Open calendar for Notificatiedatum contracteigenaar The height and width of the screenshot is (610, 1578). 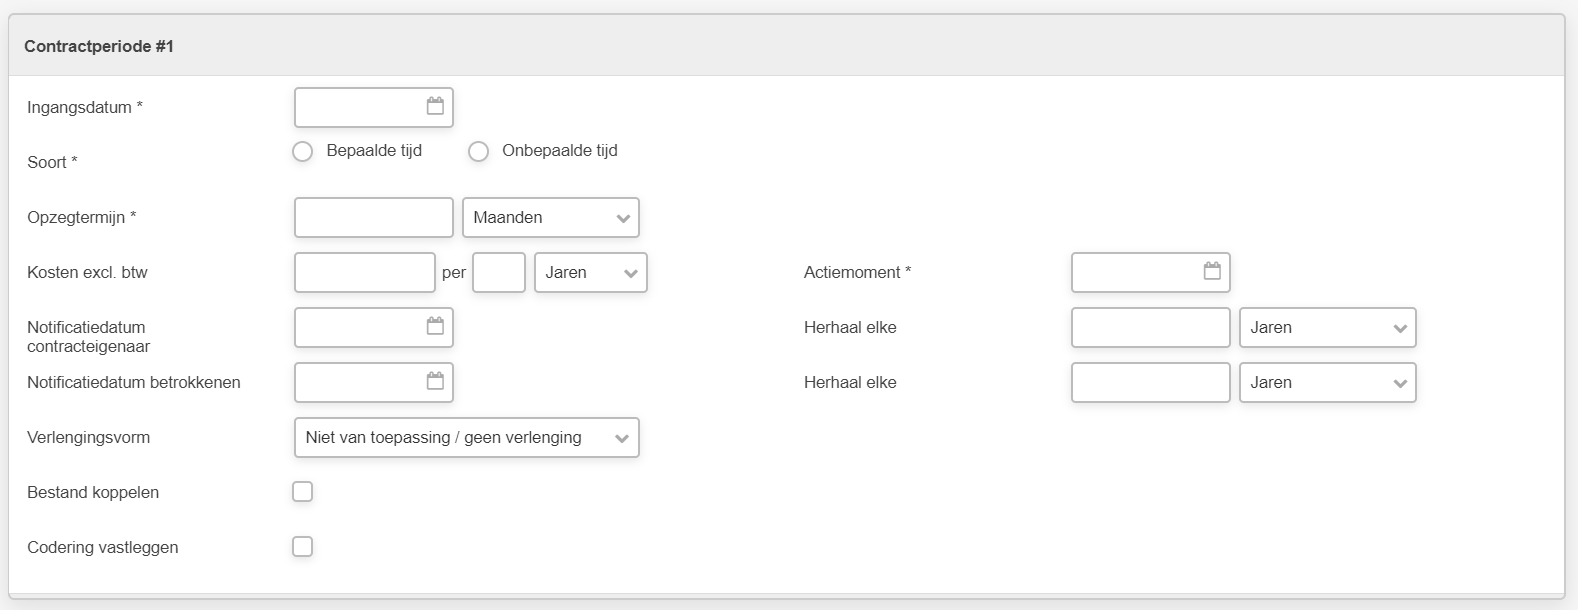coord(435,326)
